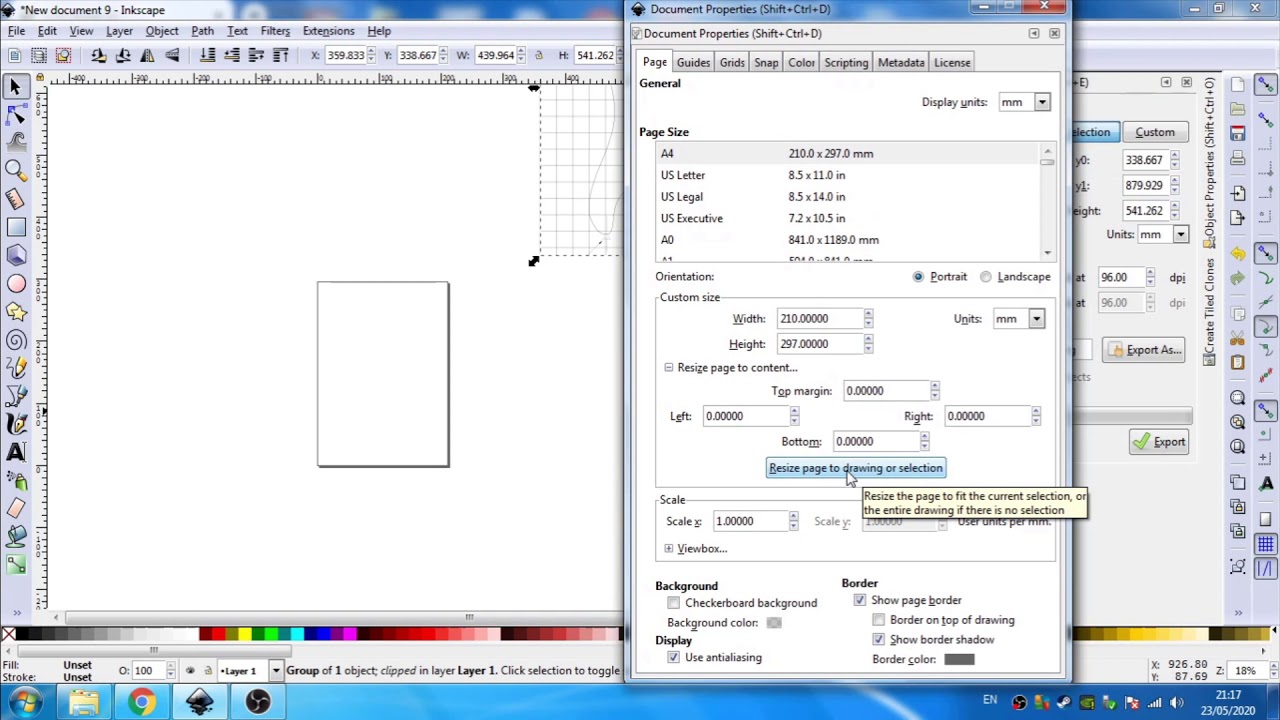
Task: Select the Bezier pen tool
Action: [15, 396]
